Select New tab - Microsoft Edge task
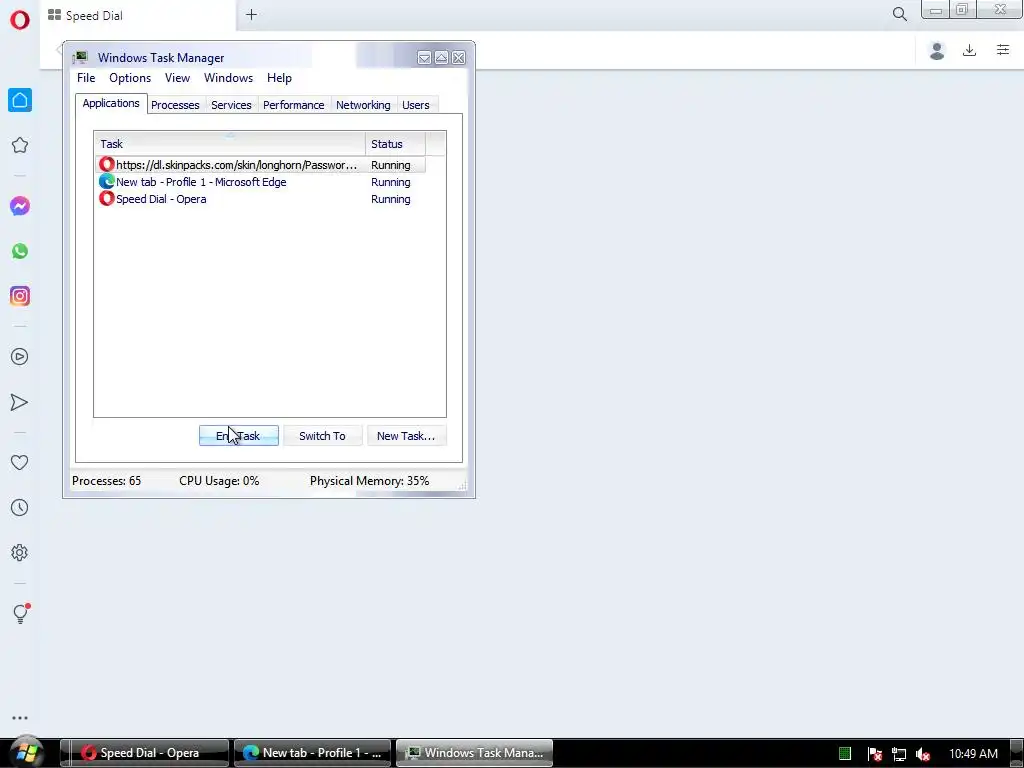Screen dimensions: 1024x768 pos(261,182)
